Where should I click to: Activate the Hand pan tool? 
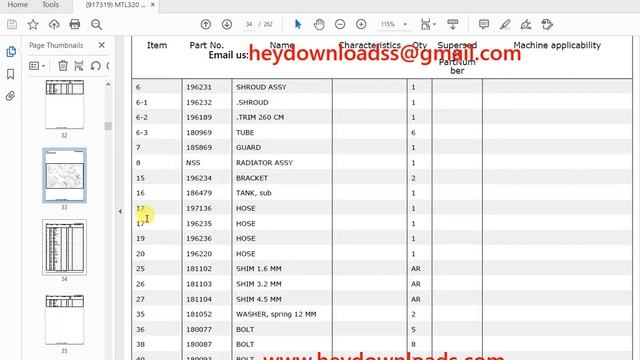tap(319, 24)
